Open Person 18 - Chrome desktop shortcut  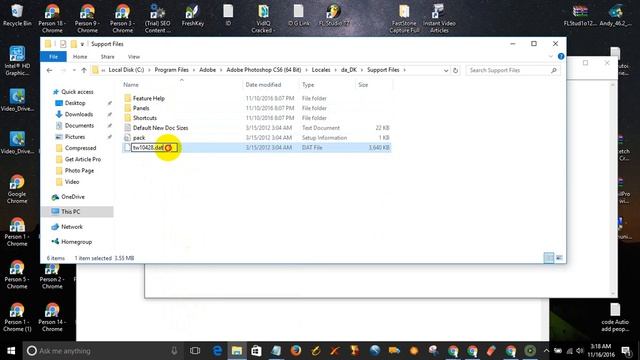click(52, 18)
